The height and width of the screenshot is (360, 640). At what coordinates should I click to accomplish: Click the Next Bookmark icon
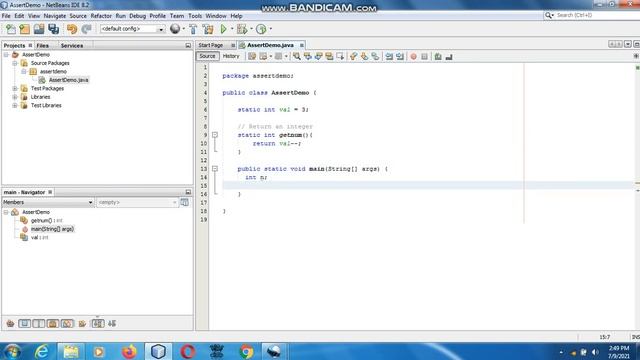(364, 57)
